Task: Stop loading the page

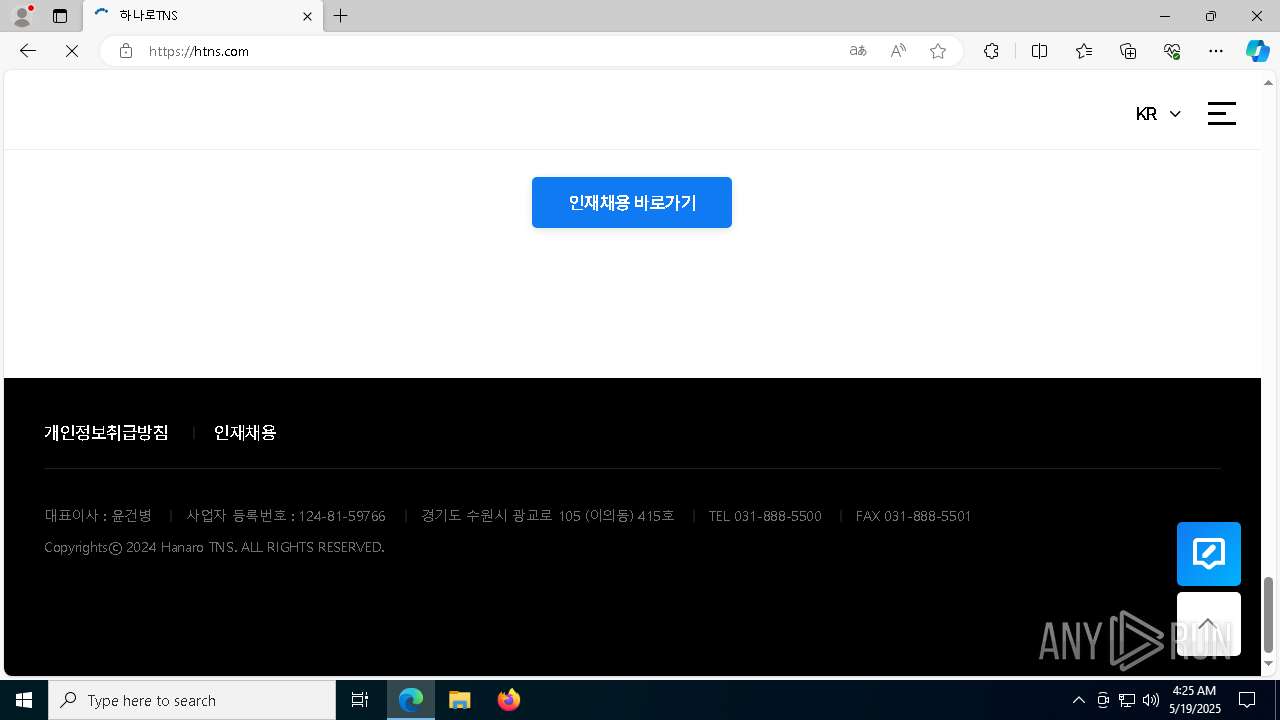Action: click(x=72, y=51)
